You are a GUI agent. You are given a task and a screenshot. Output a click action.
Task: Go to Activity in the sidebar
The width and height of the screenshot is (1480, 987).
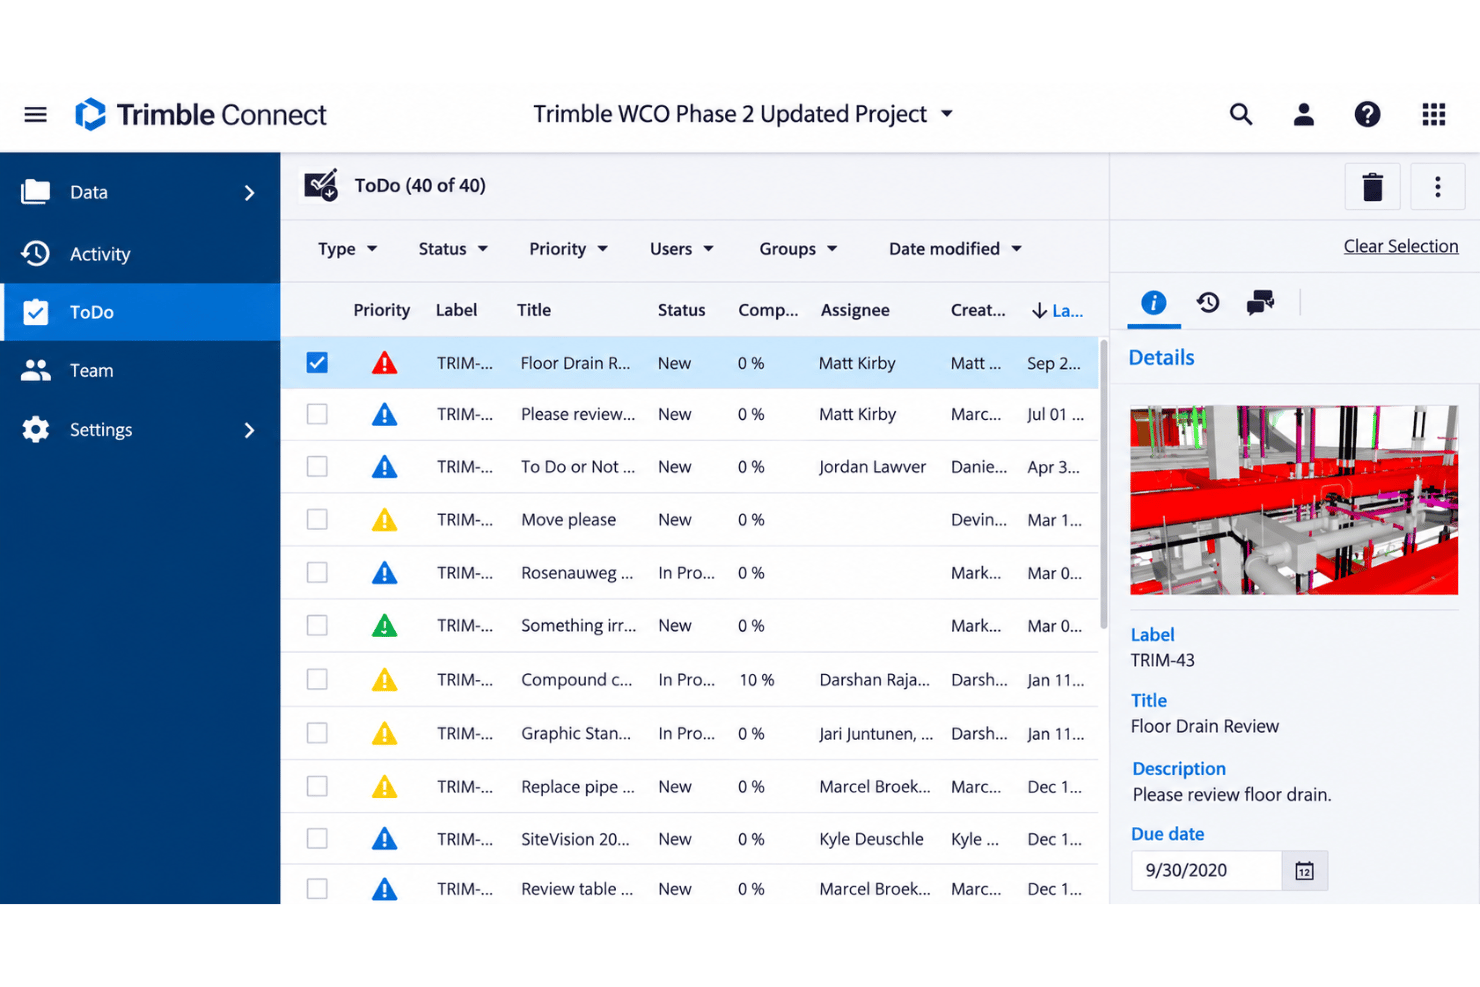point(140,254)
